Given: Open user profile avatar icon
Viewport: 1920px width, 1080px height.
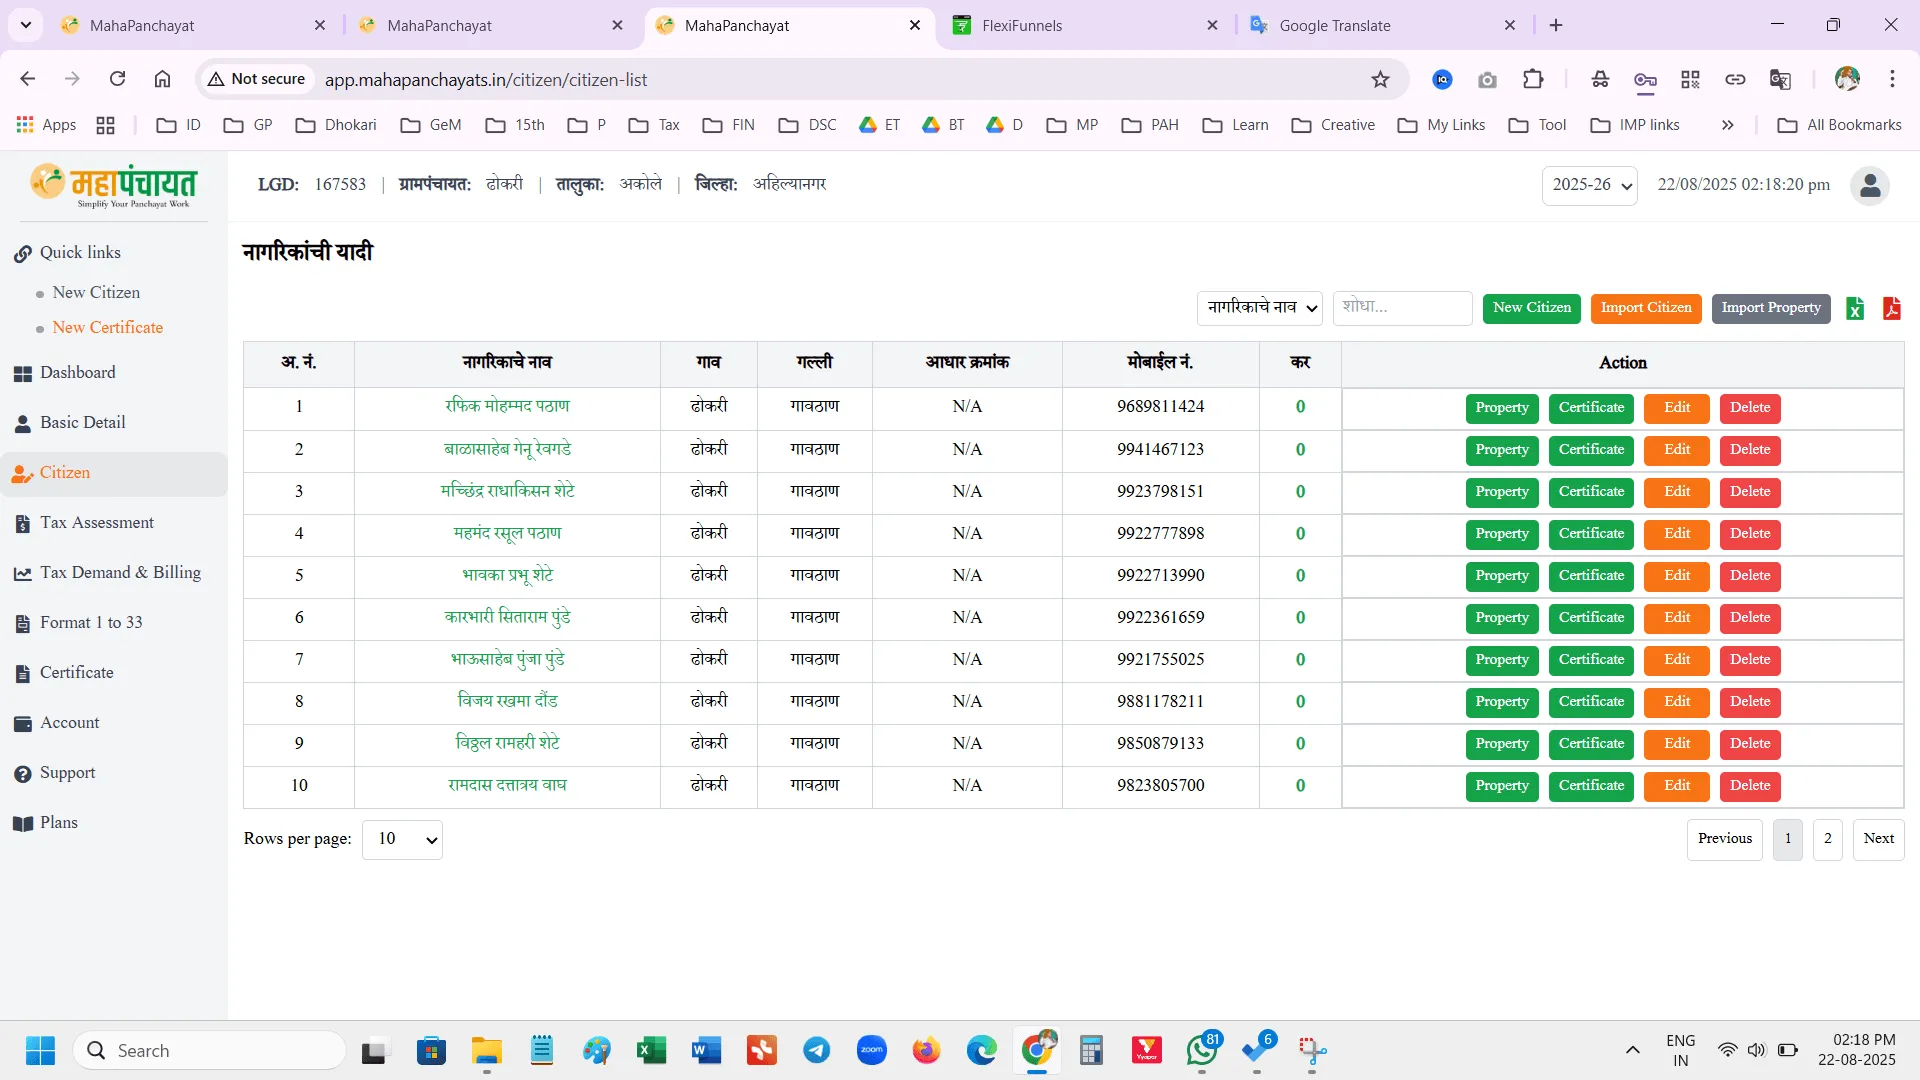Looking at the screenshot, I should click(x=1869, y=186).
